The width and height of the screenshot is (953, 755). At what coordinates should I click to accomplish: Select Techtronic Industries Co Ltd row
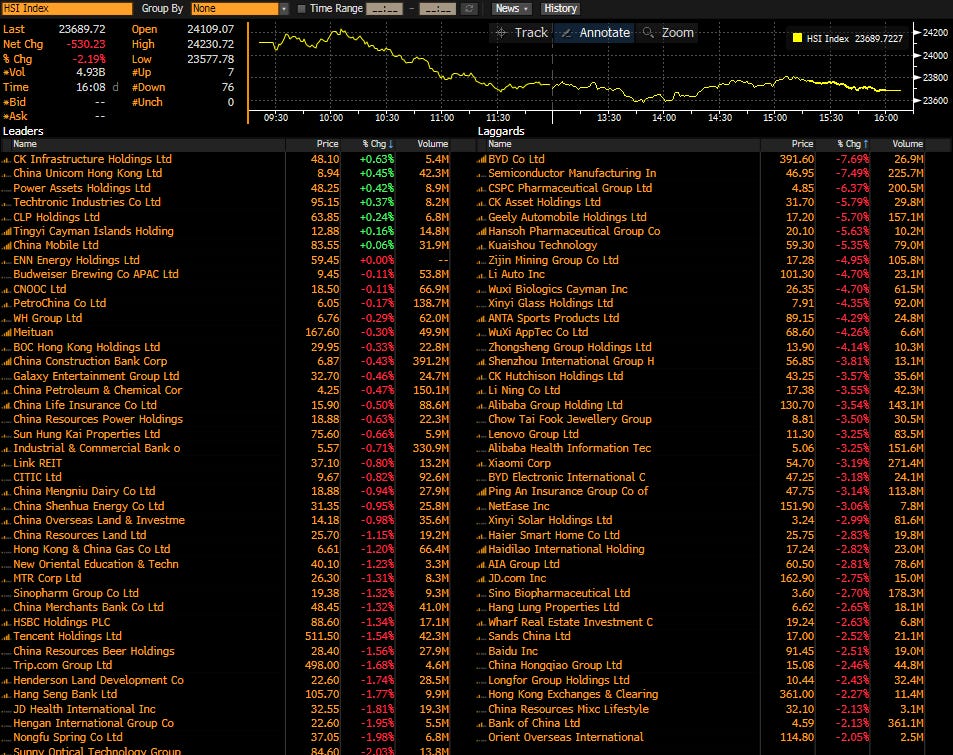(225, 202)
